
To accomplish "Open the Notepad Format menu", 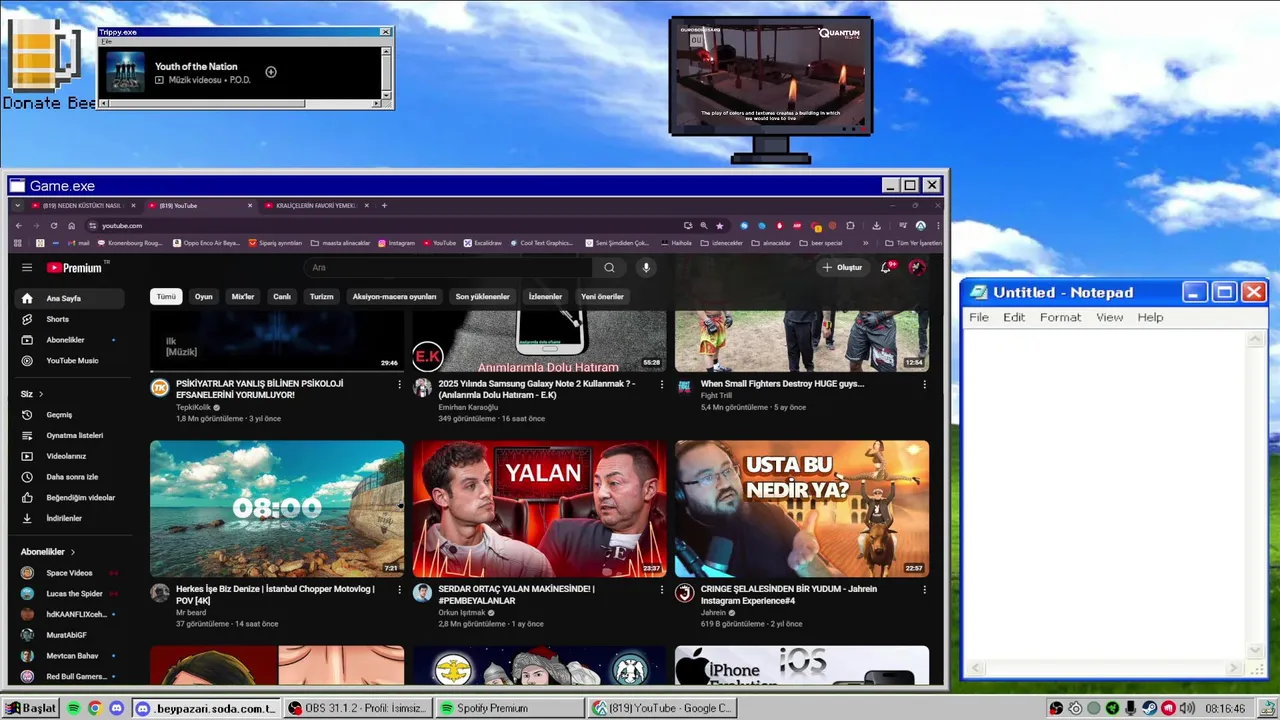I will pos(1060,317).
